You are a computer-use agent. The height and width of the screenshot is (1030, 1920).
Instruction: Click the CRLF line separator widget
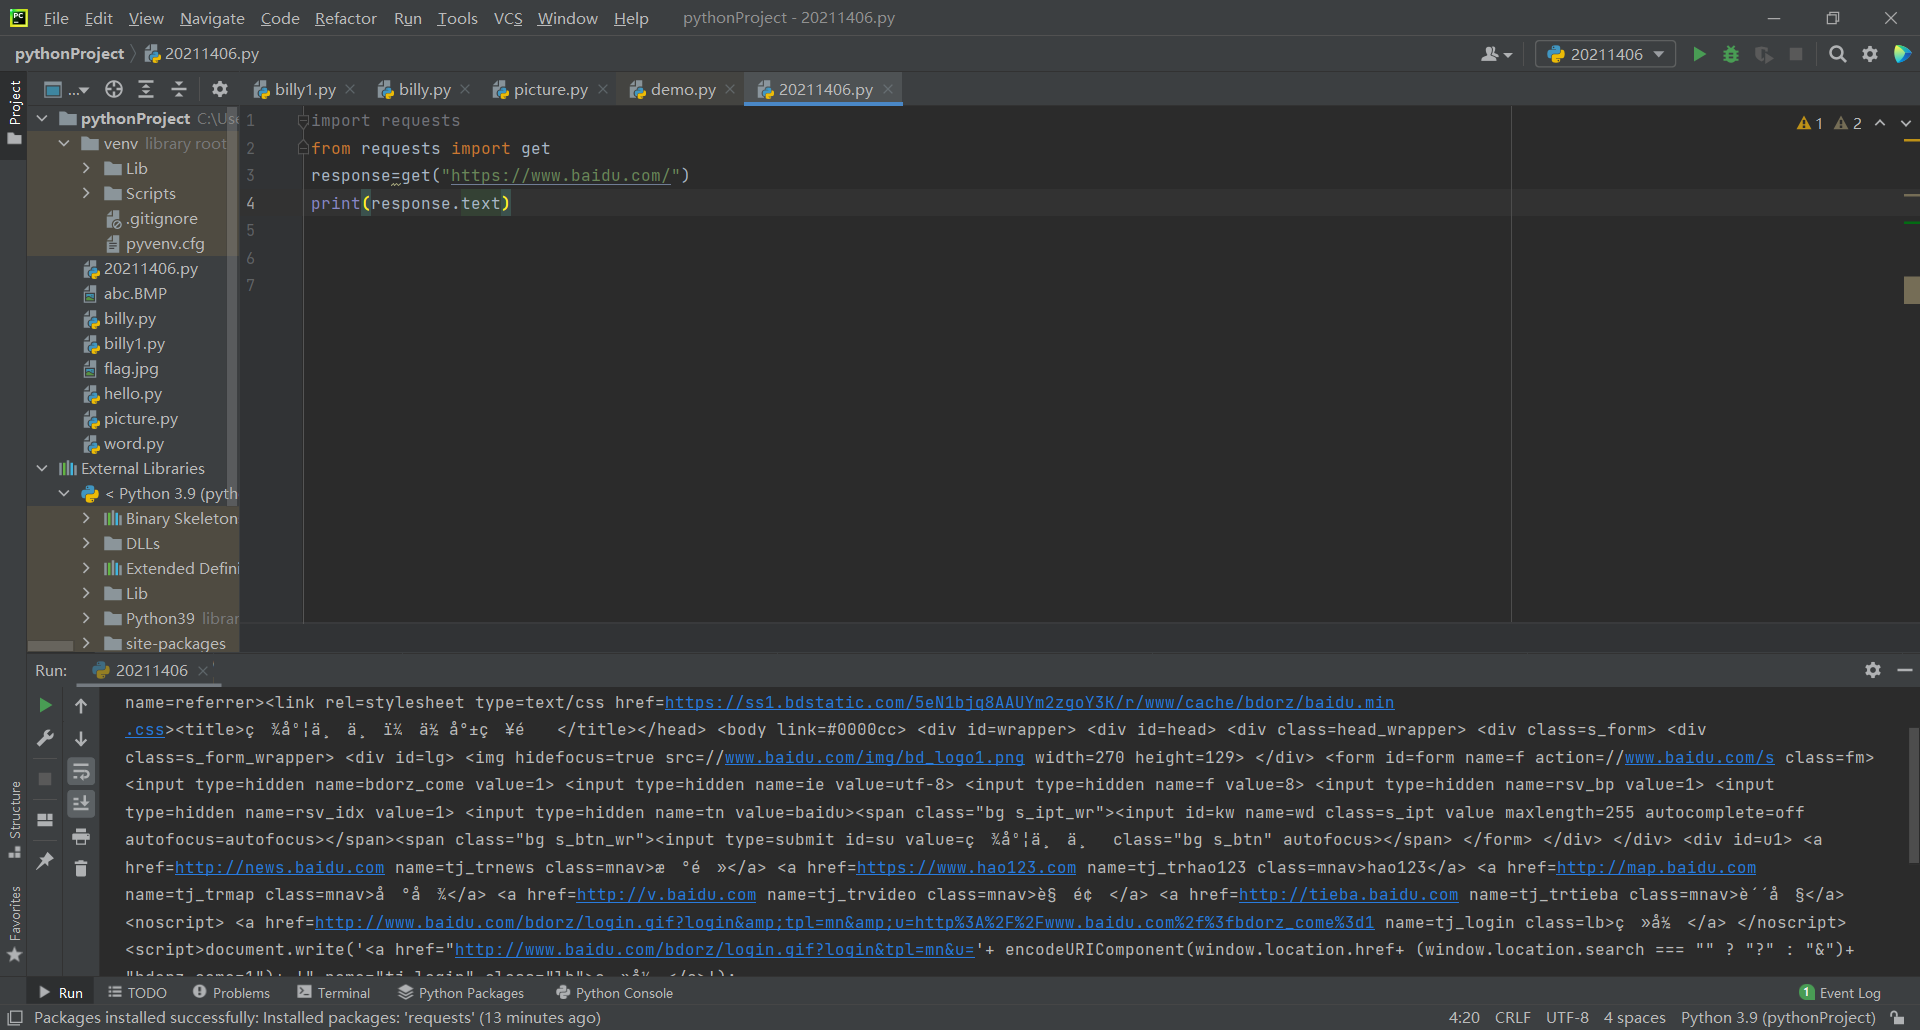[1512, 1018]
